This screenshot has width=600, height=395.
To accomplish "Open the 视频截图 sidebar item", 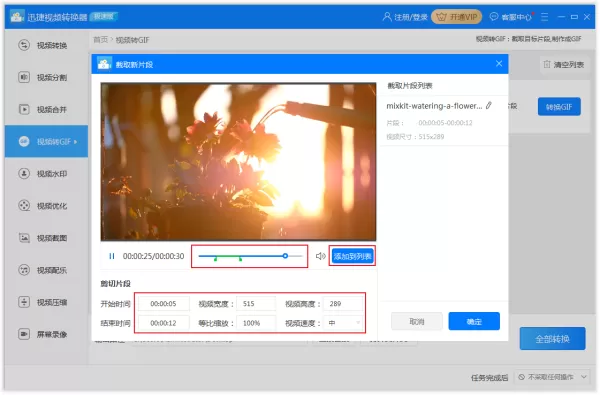I will [46, 238].
